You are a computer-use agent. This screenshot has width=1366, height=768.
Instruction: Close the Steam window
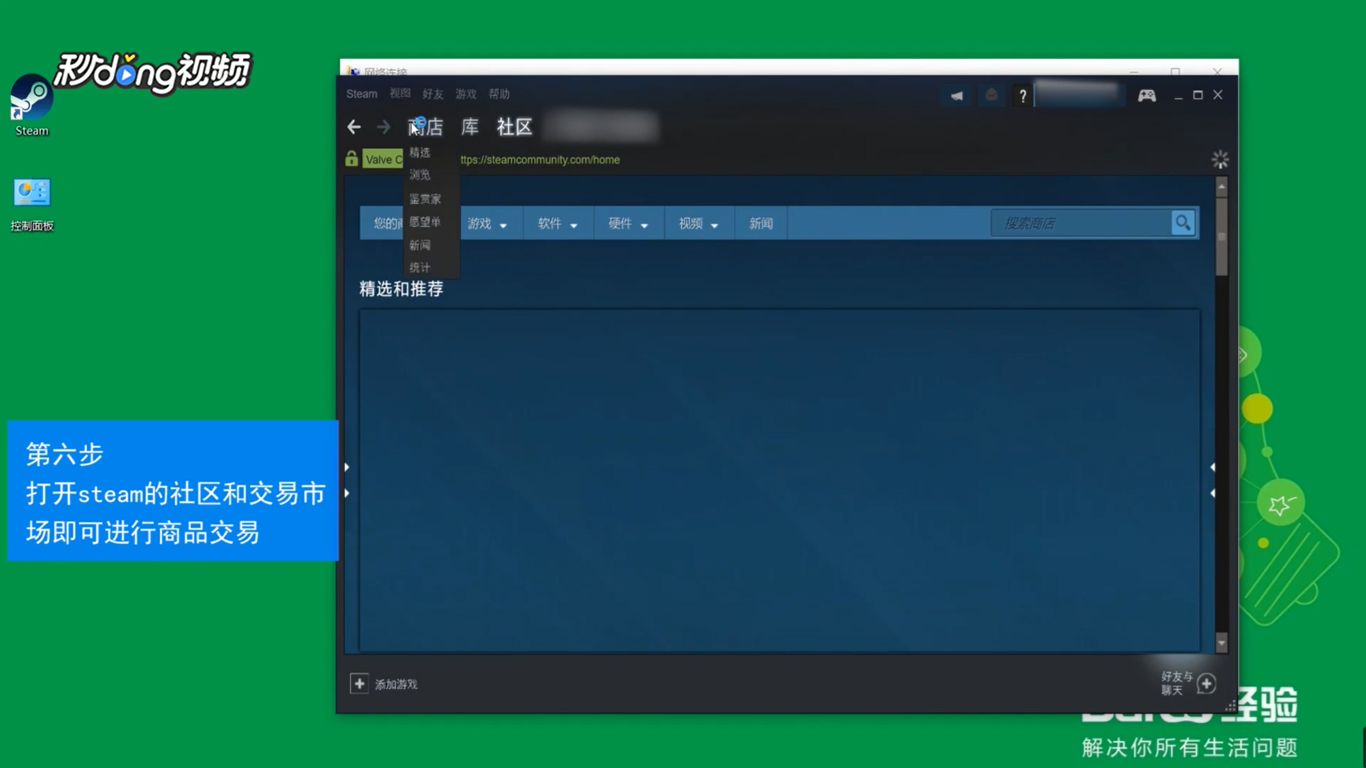[x=1218, y=95]
